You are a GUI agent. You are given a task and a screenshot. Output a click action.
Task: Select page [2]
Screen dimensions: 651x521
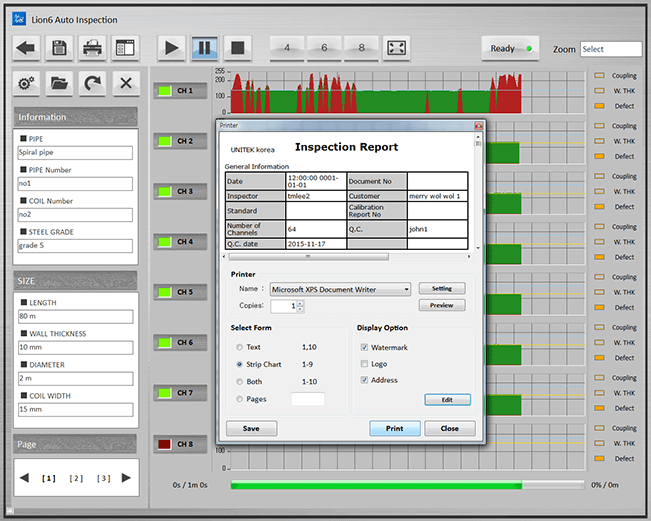point(76,478)
